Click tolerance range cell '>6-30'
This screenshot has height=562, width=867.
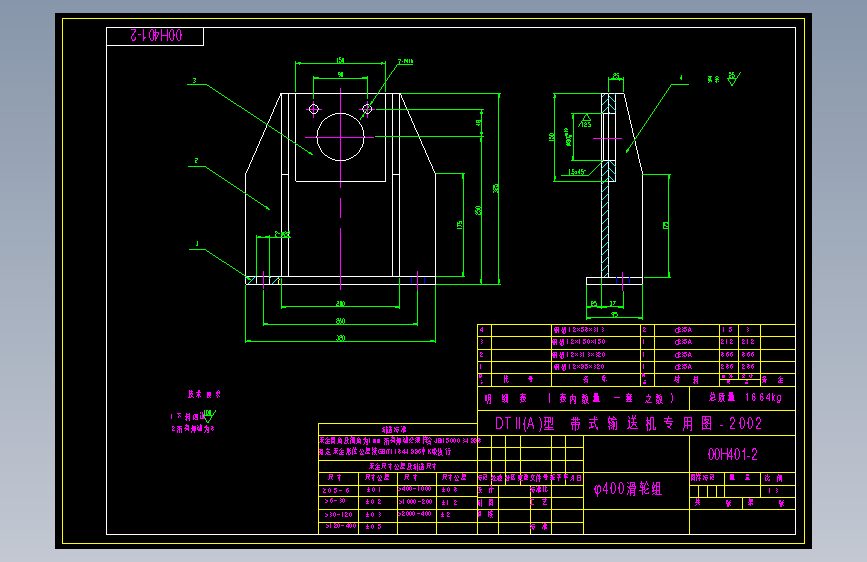coord(335,501)
